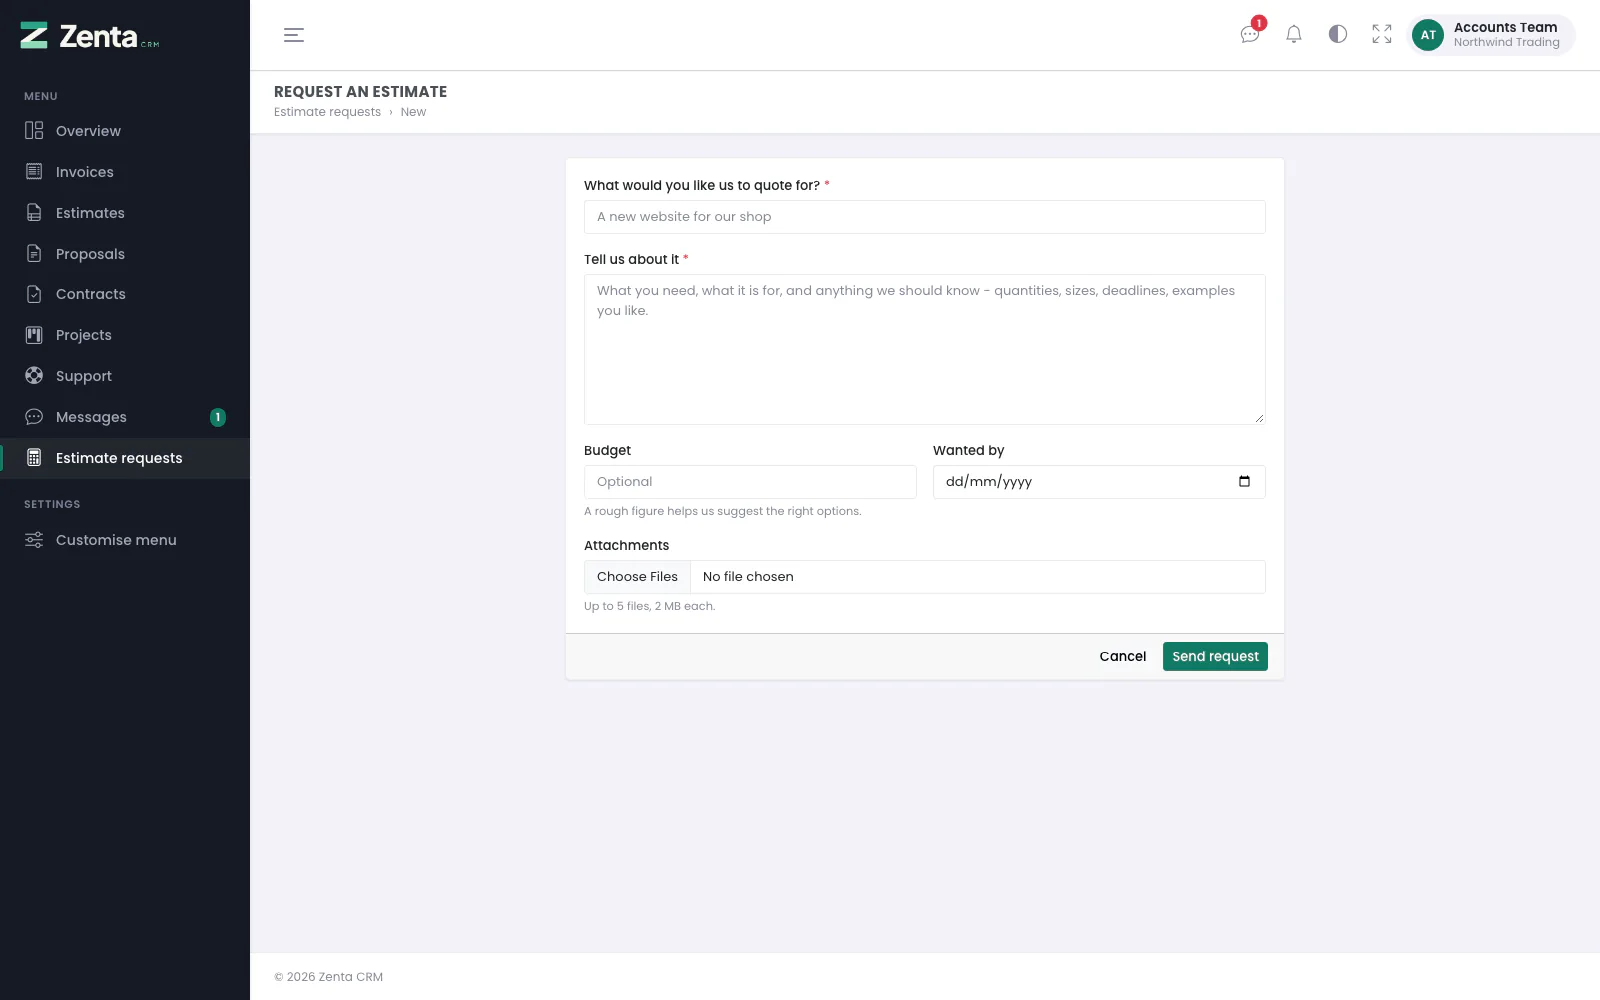Click the AT avatar circle
The height and width of the screenshot is (1000, 1600).
pos(1428,35)
